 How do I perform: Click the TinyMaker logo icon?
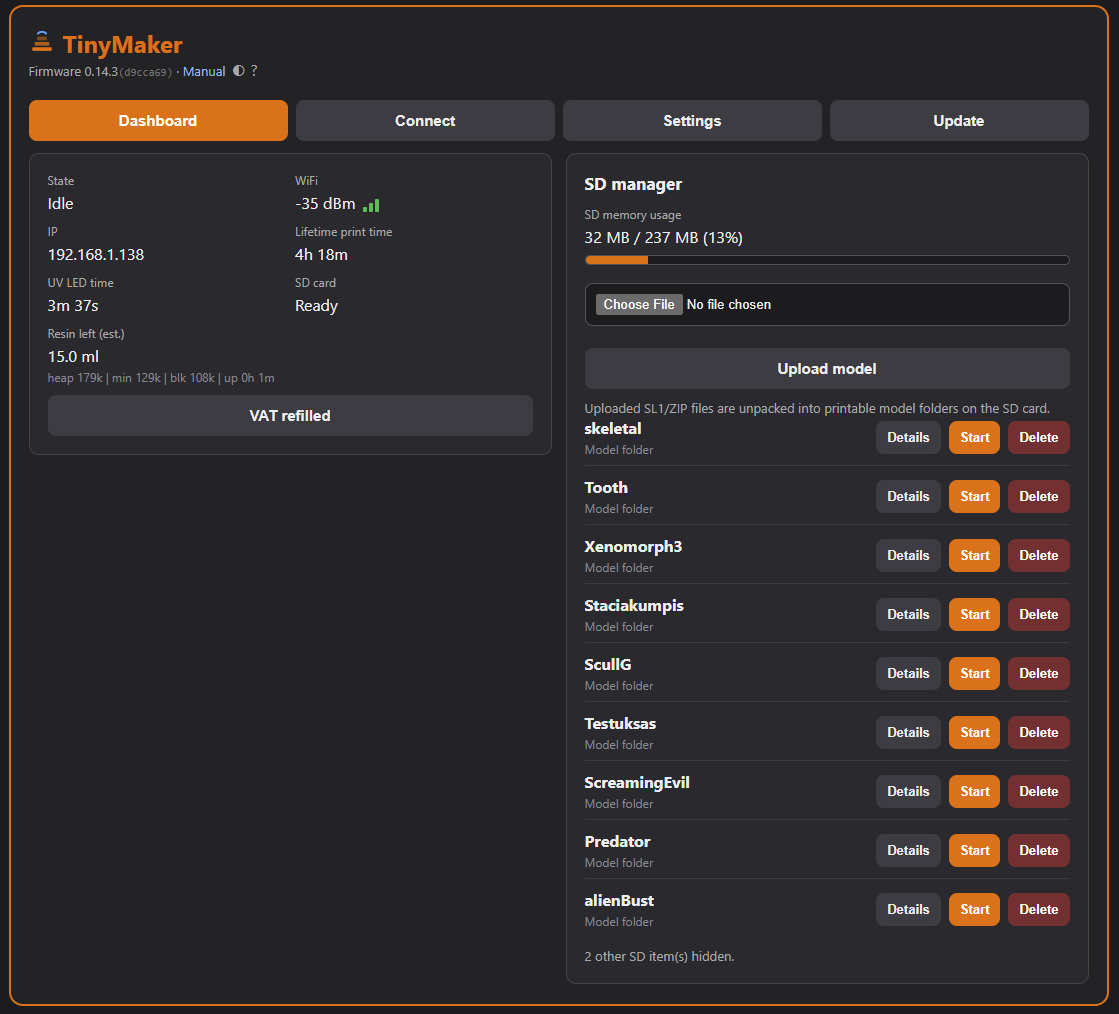[41, 42]
